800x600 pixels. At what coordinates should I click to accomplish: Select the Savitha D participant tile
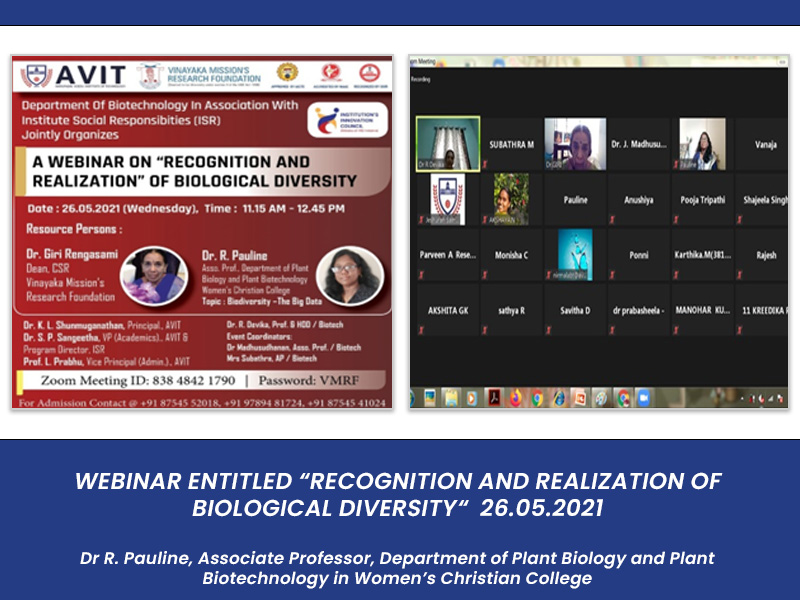(x=575, y=310)
